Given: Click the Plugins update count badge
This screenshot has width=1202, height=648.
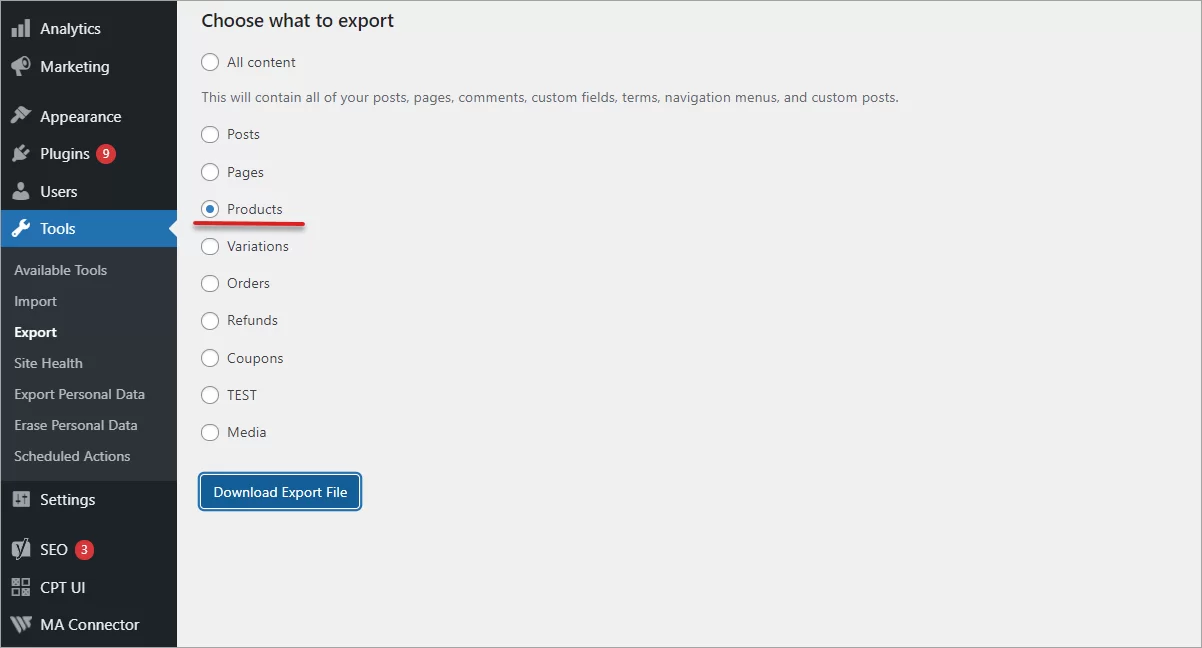Looking at the screenshot, I should 102,153.
